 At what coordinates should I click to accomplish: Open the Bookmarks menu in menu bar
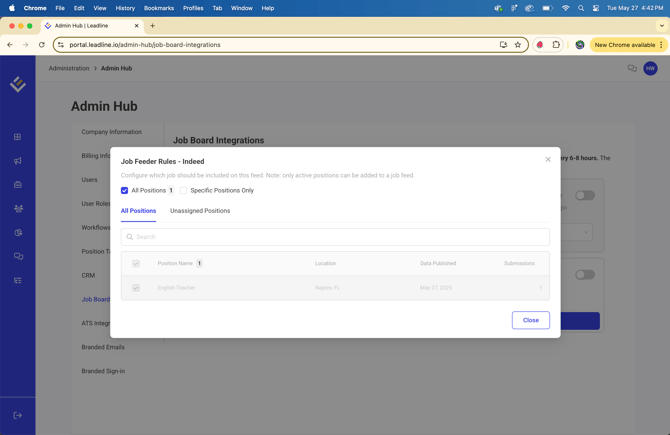click(159, 8)
